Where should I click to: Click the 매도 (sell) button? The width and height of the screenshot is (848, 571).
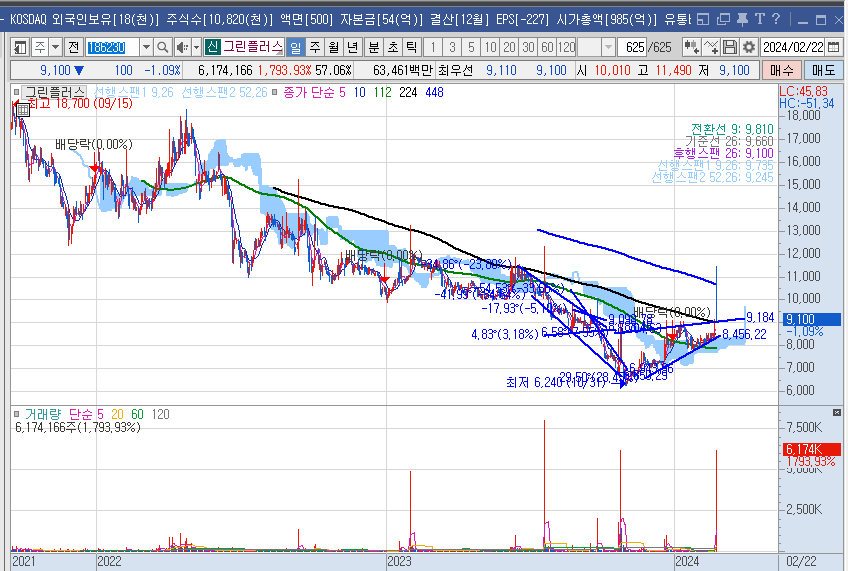(824, 70)
